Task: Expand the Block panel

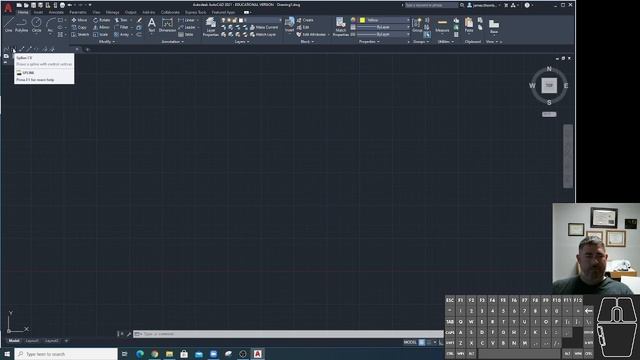Action: coord(307,42)
